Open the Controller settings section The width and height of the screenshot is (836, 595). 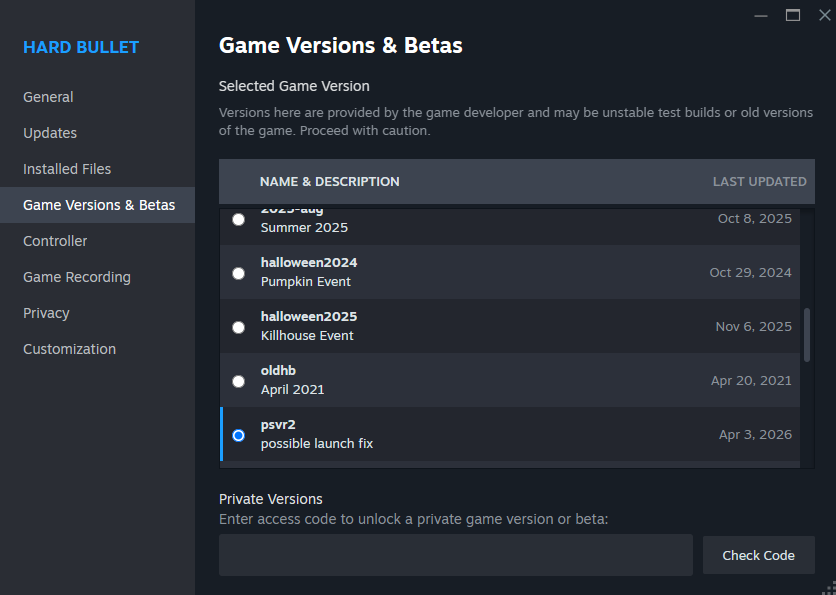point(55,241)
